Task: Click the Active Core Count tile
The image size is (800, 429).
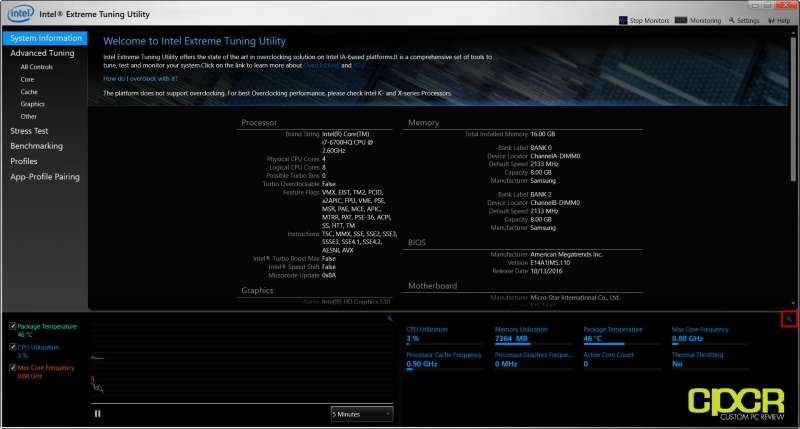Action: pyautogui.click(x=621, y=360)
